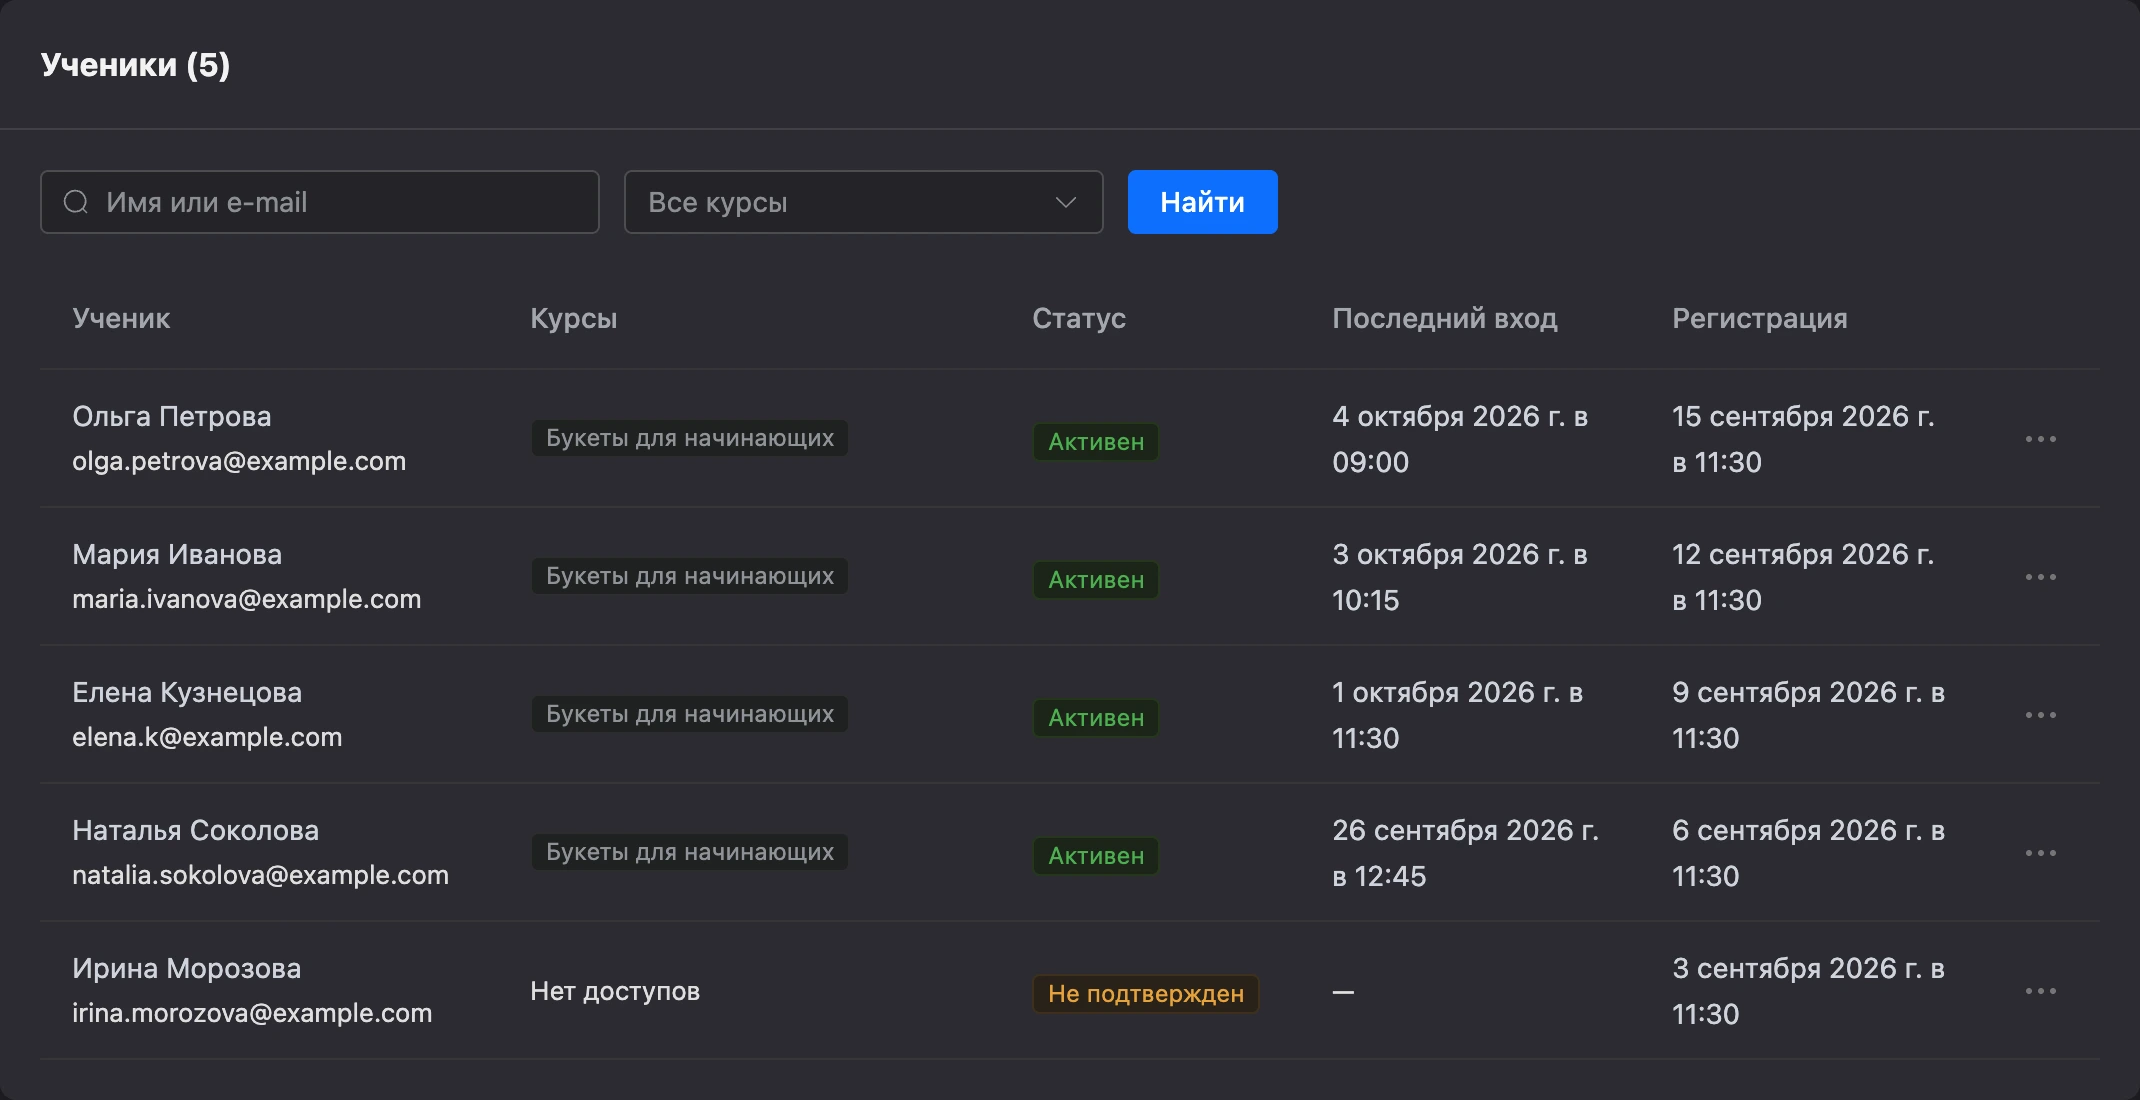Click Букеты для начинающих tag of Наталья Соколова
The width and height of the screenshot is (2140, 1100).
(x=690, y=852)
